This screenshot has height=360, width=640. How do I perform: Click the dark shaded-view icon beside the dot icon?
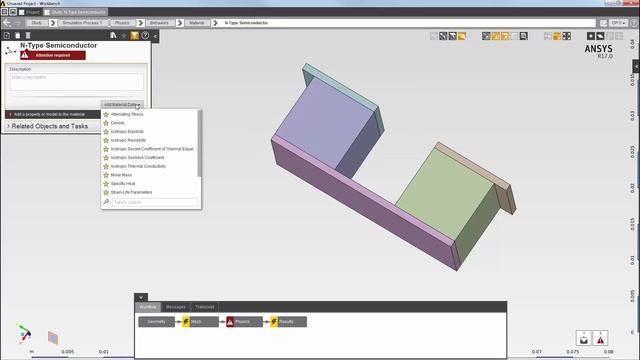point(600,36)
